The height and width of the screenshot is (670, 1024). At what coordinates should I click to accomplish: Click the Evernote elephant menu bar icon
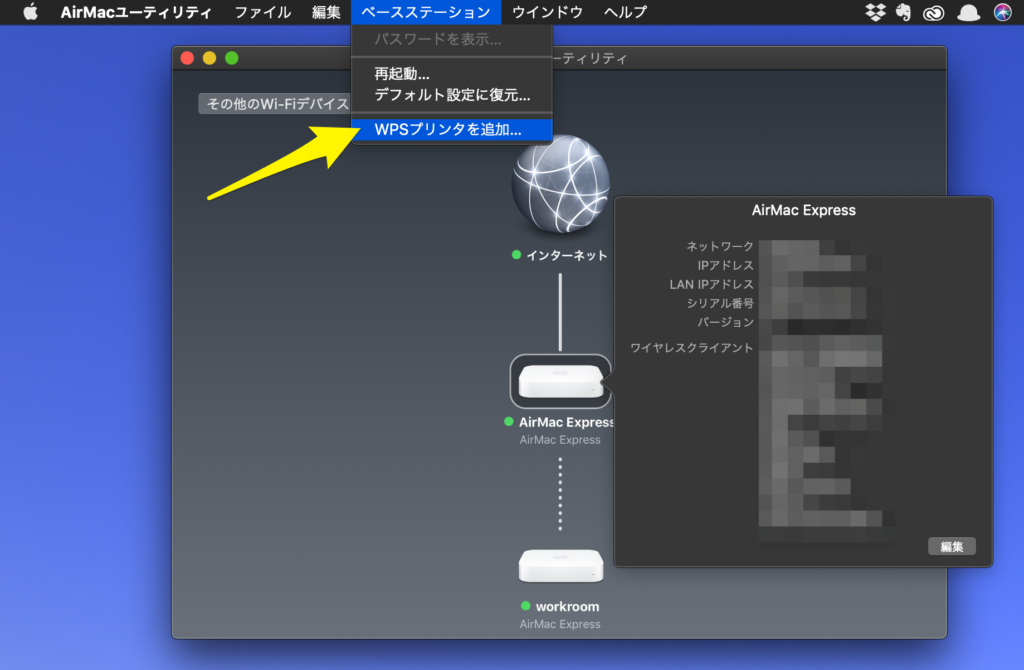pyautogui.click(x=903, y=12)
